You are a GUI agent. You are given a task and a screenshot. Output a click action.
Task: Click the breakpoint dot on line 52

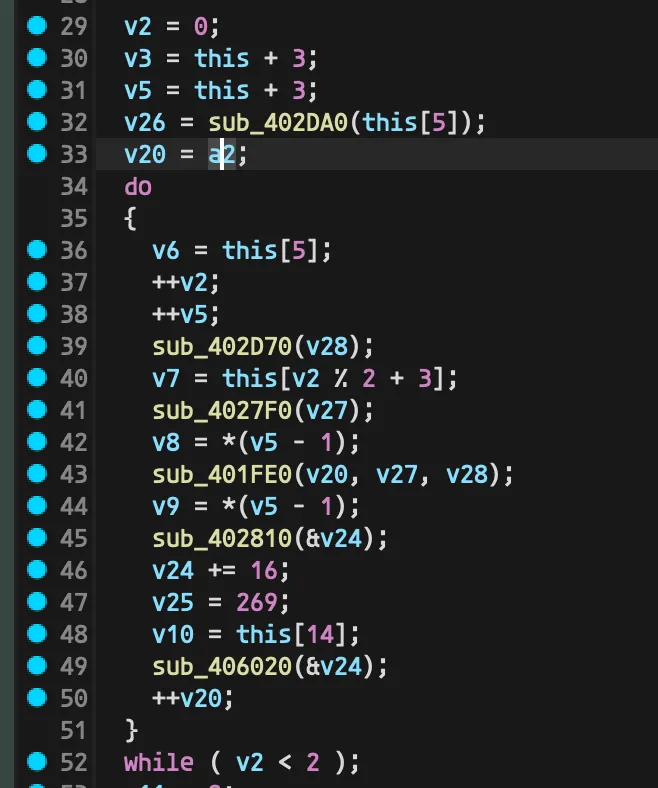click(x=37, y=761)
